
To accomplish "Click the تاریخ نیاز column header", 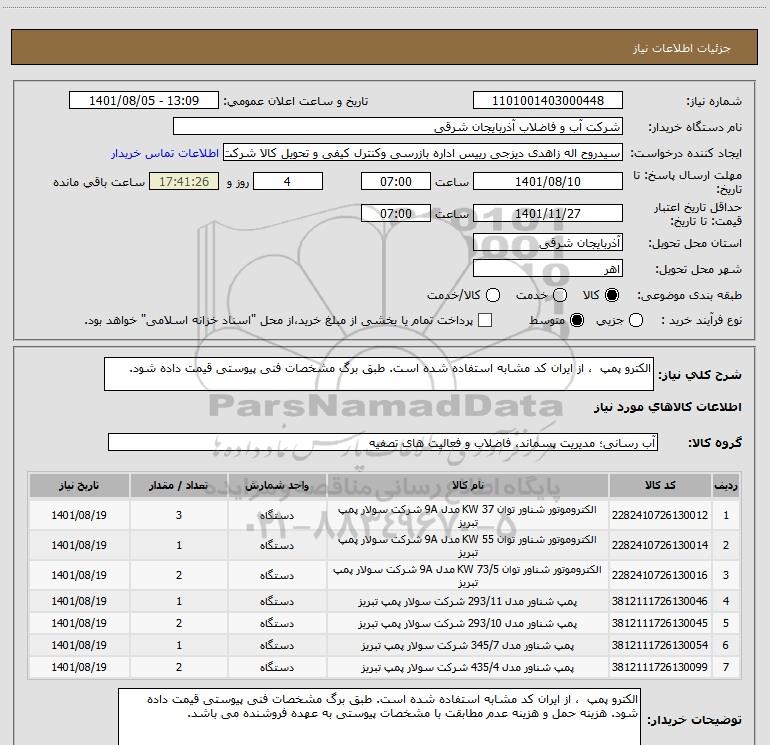I will (79, 485).
